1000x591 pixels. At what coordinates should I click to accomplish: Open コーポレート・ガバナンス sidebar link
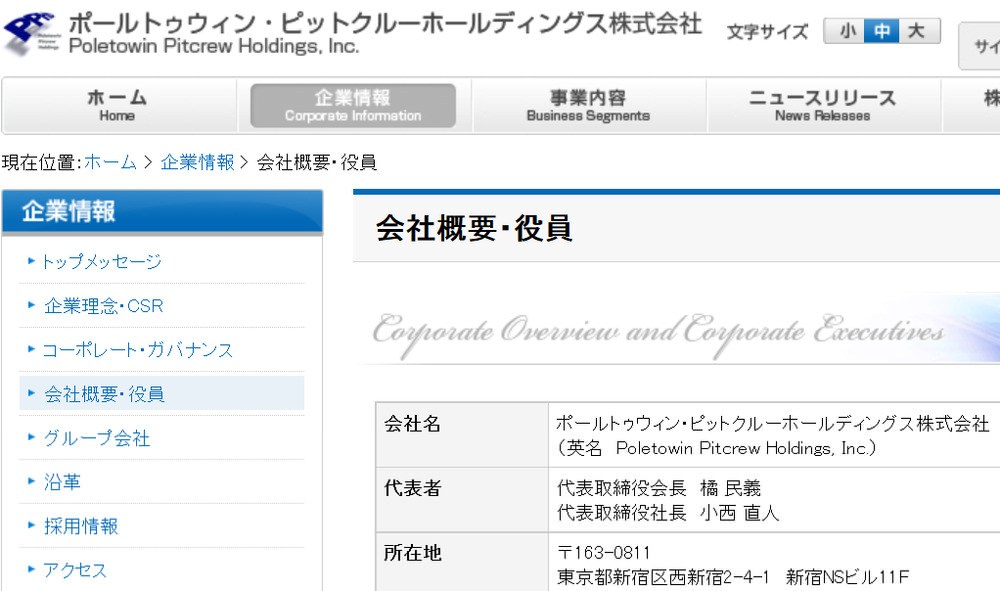tap(138, 350)
